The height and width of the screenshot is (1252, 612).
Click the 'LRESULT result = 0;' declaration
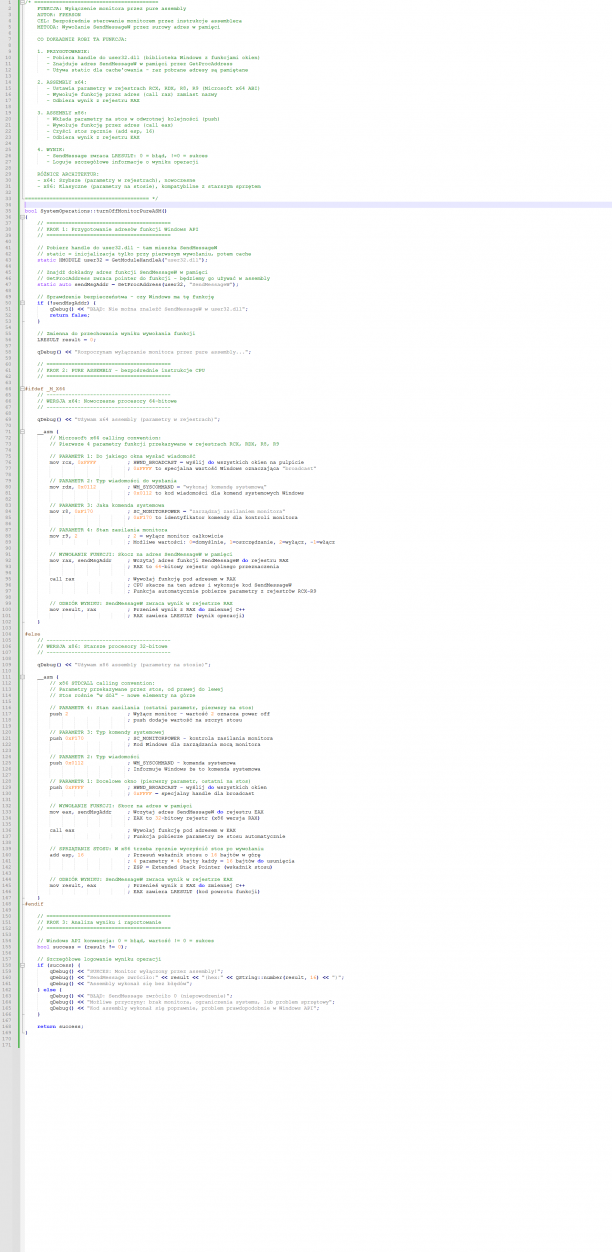[x=67, y=339]
